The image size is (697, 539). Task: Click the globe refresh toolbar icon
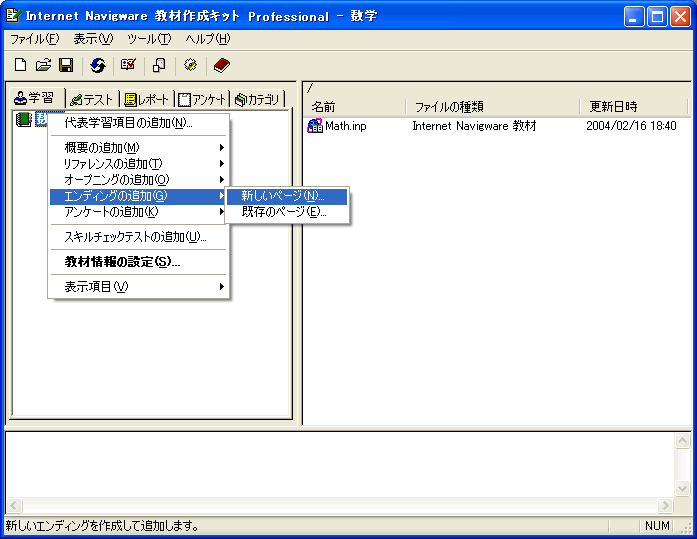pos(98,65)
